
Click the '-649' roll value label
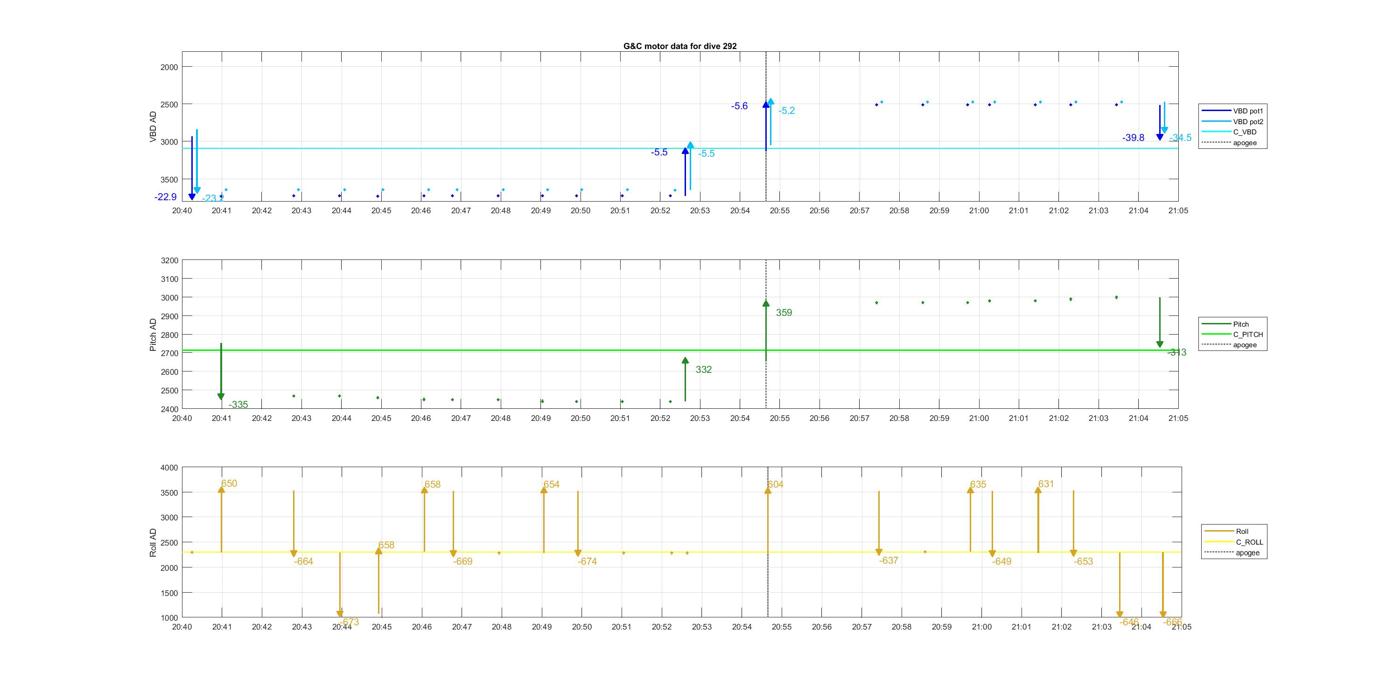[x=1002, y=562]
